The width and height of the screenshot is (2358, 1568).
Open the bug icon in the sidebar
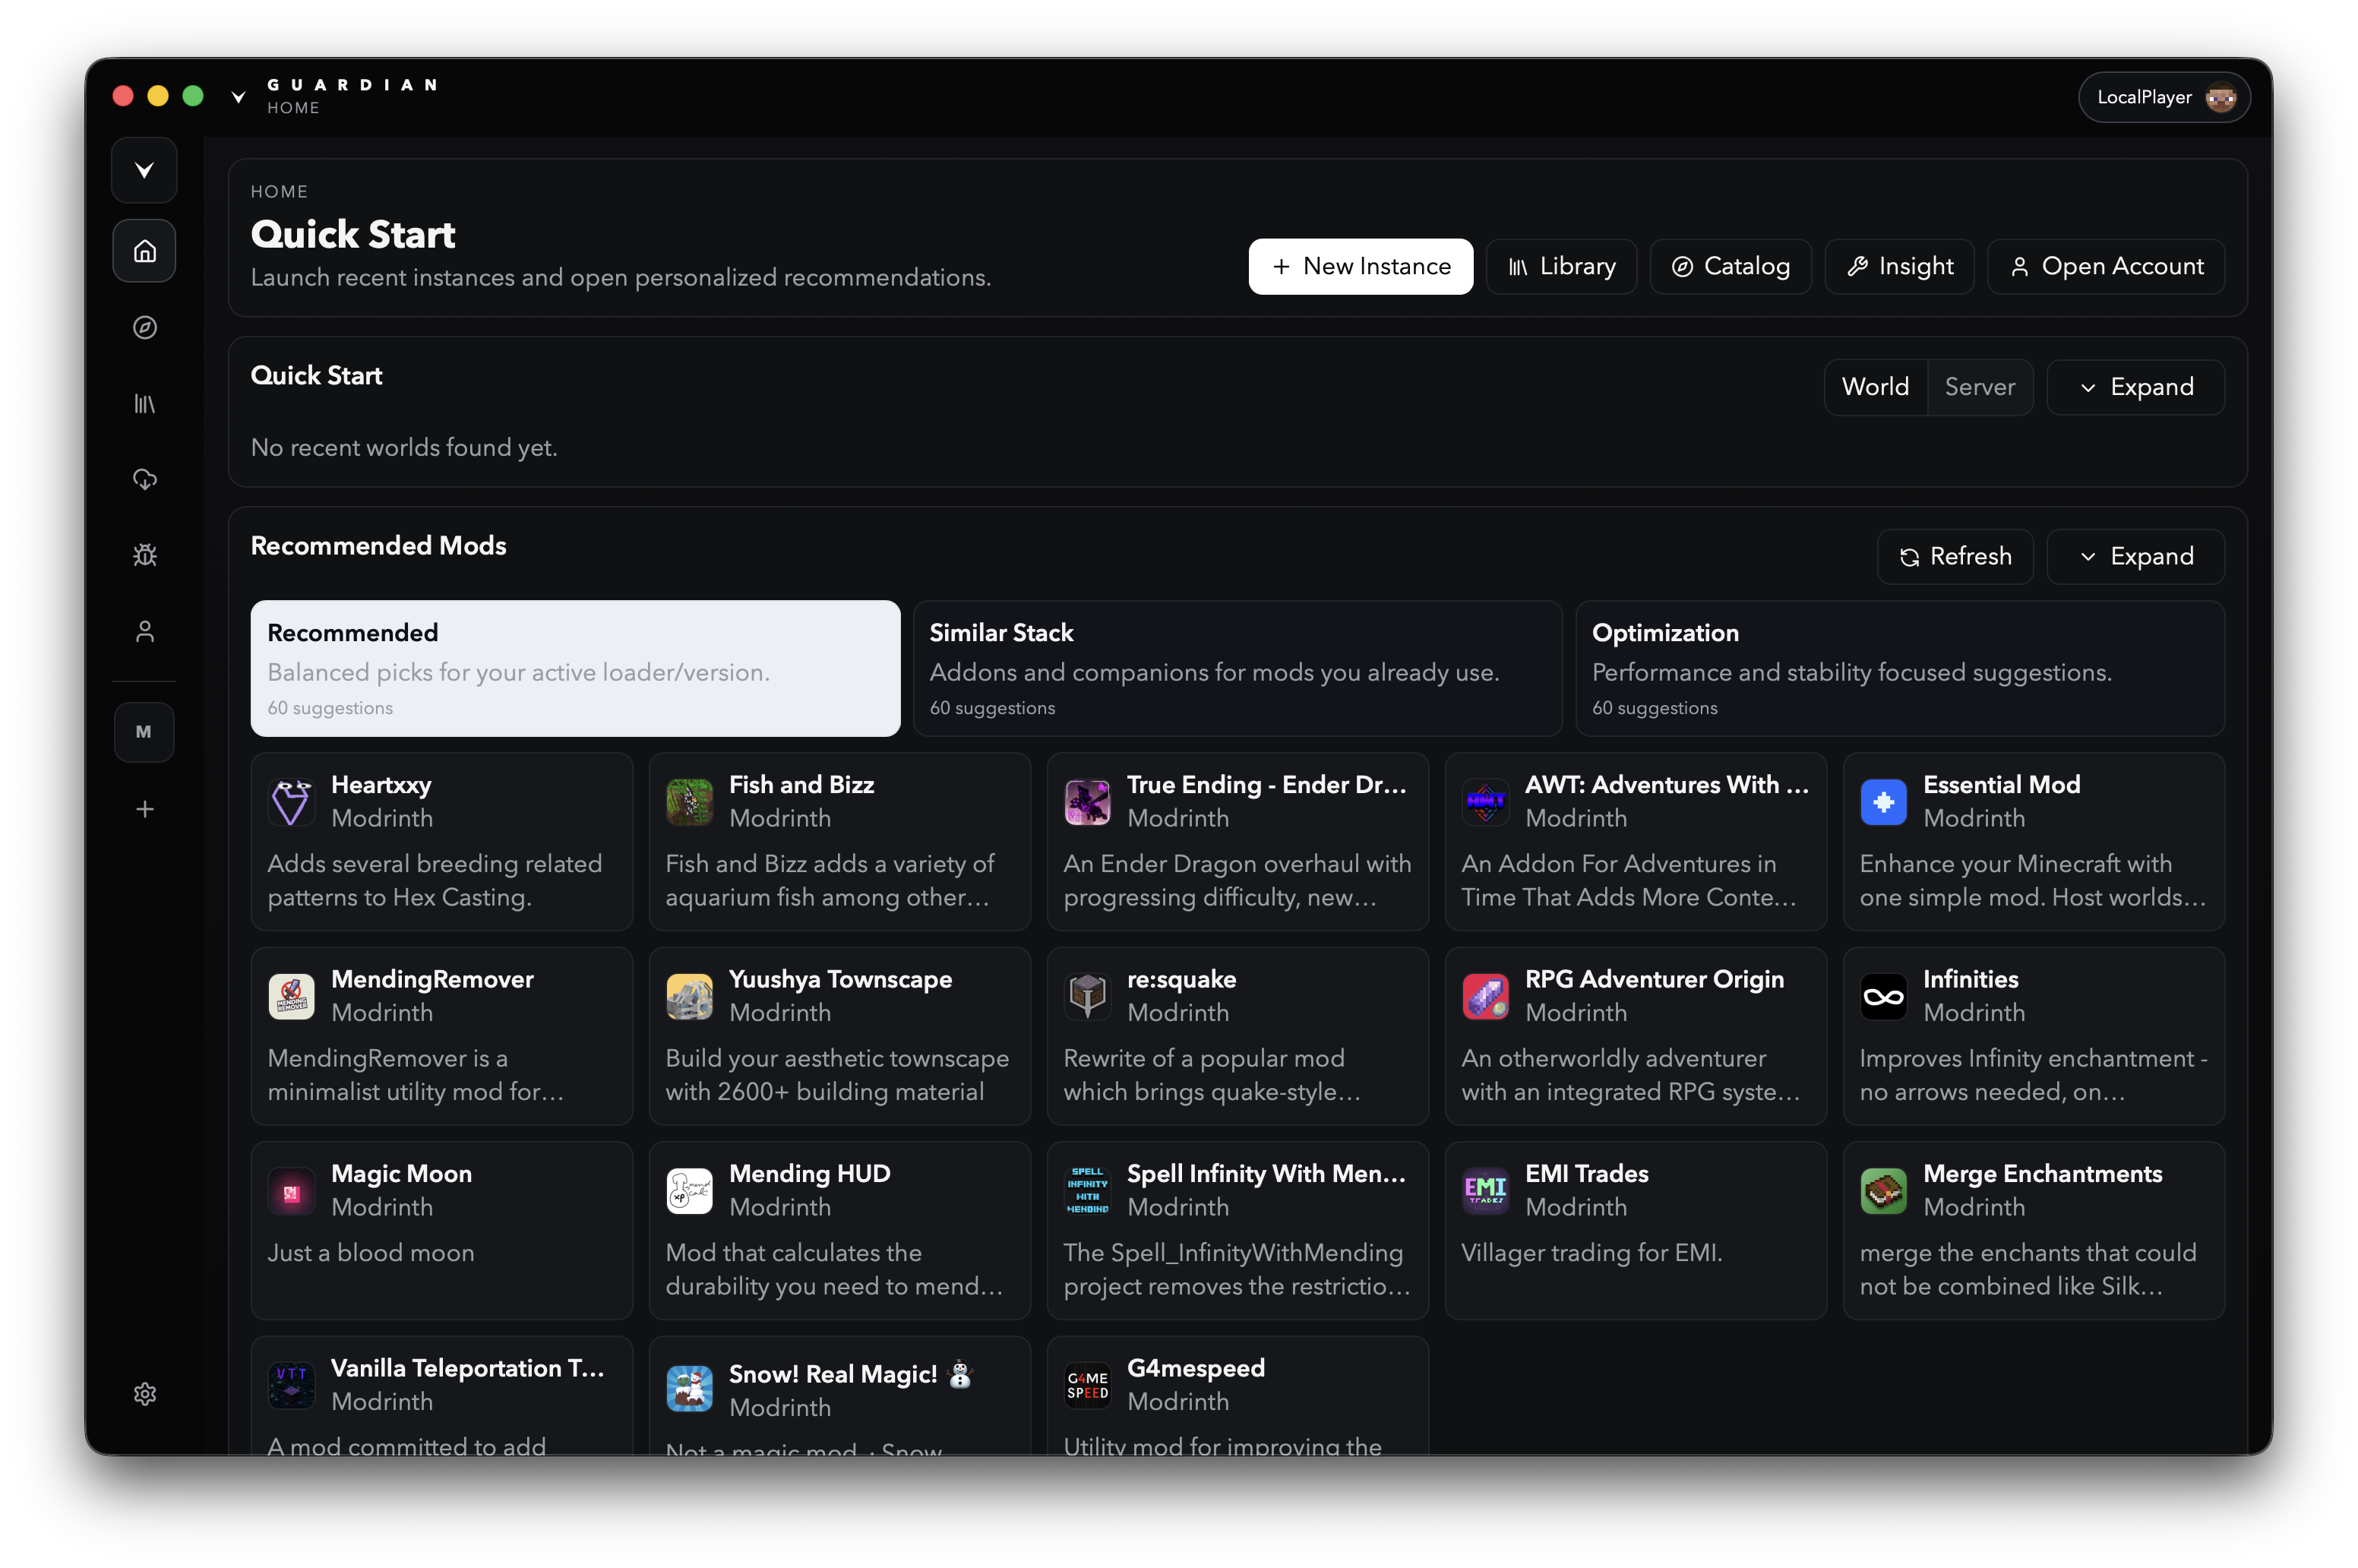[x=145, y=556]
